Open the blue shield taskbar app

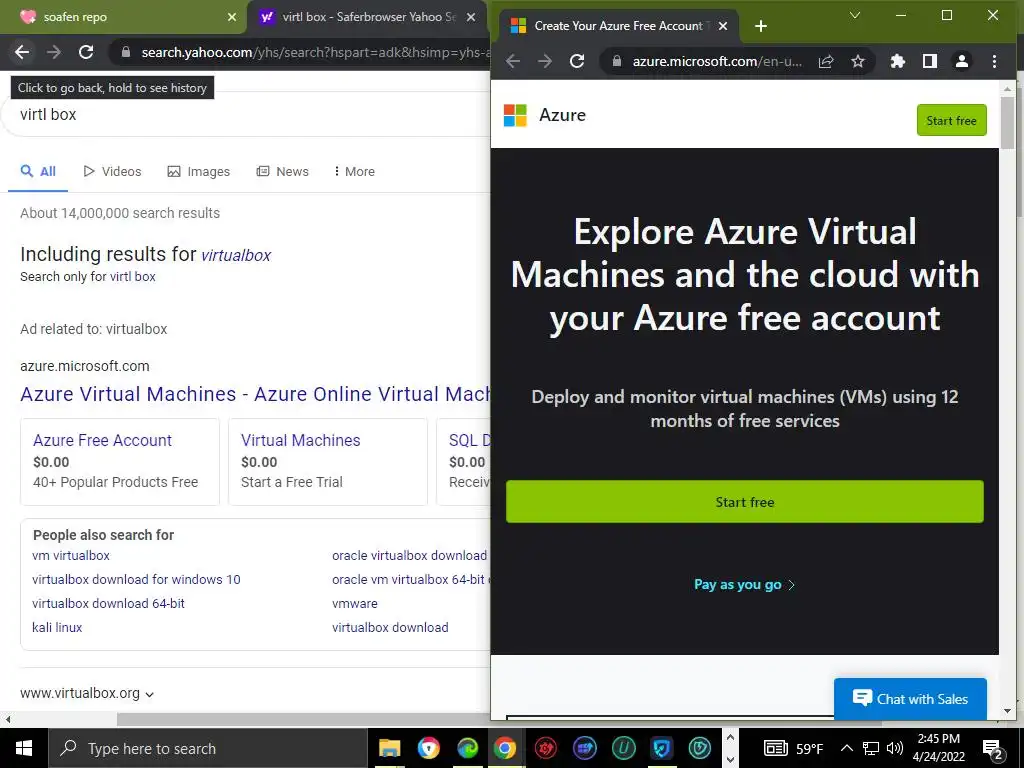point(662,748)
